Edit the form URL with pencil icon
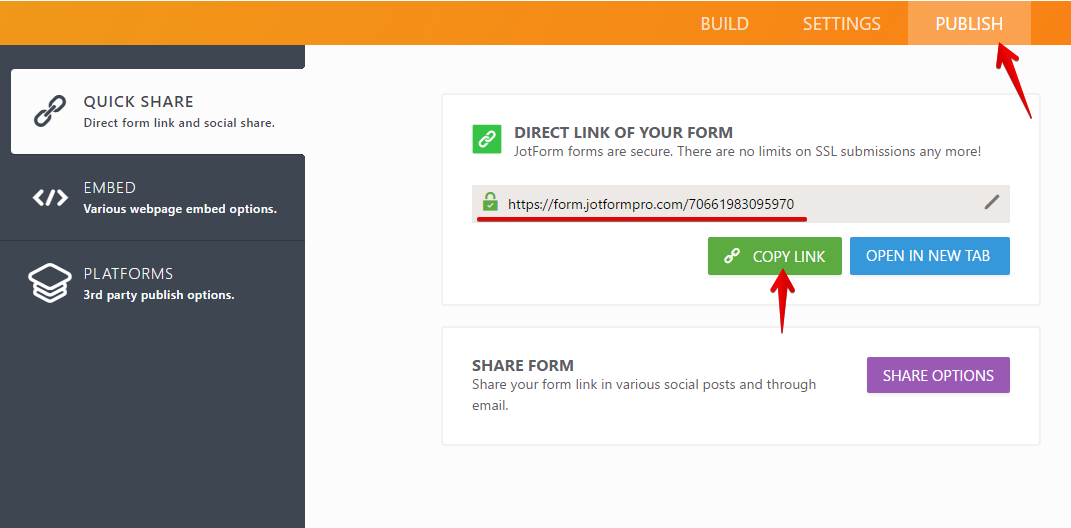This screenshot has height=528, width=1071. pos(991,202)
